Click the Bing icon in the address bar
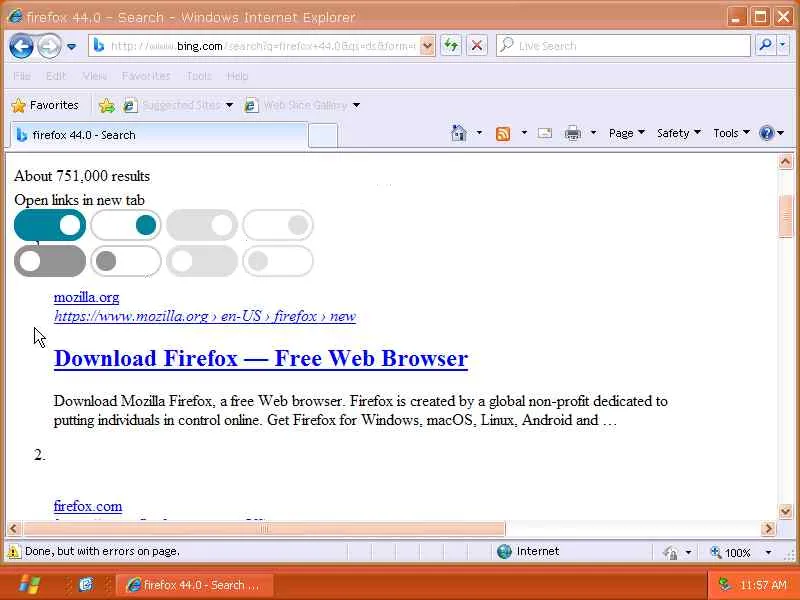This screenshot has height=600, width=800. [x=98, y=46]
